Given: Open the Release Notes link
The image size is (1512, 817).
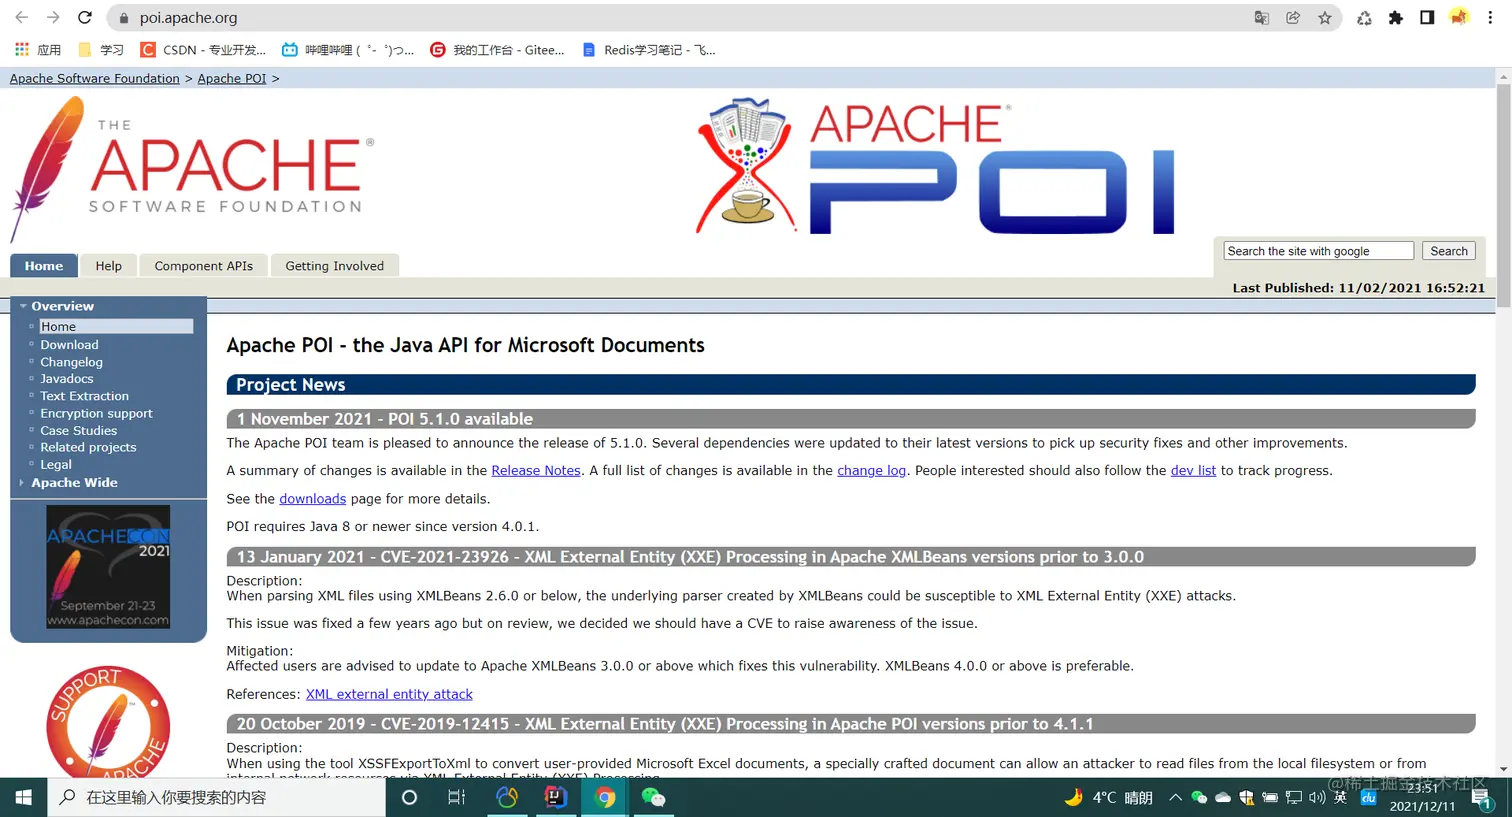Looking at the screenshot, I should (536, 470).
